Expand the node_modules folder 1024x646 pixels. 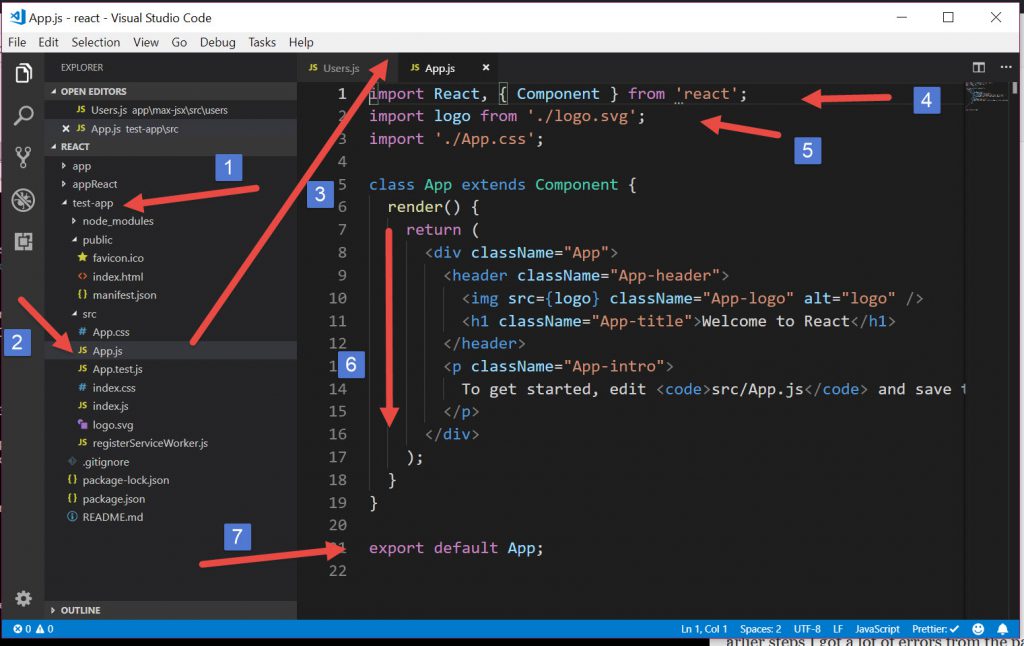click(x=117, y=221)
